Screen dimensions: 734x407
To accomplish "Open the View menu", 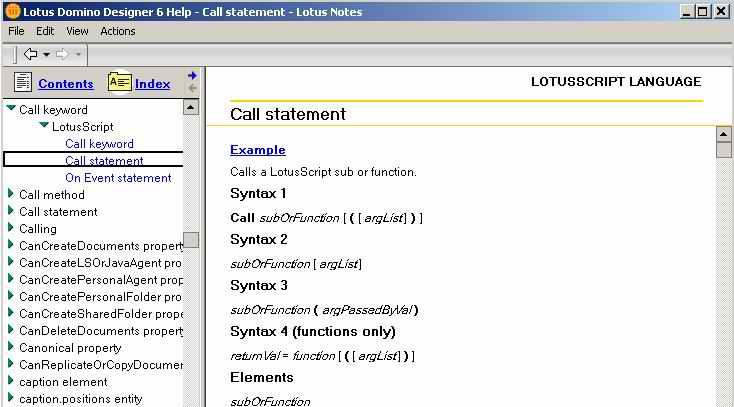I will [77, 31].
